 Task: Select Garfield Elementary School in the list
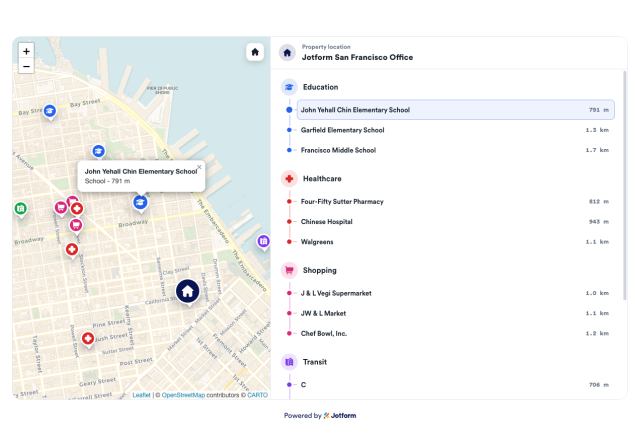pyautogui.click(x=456, y=130)
